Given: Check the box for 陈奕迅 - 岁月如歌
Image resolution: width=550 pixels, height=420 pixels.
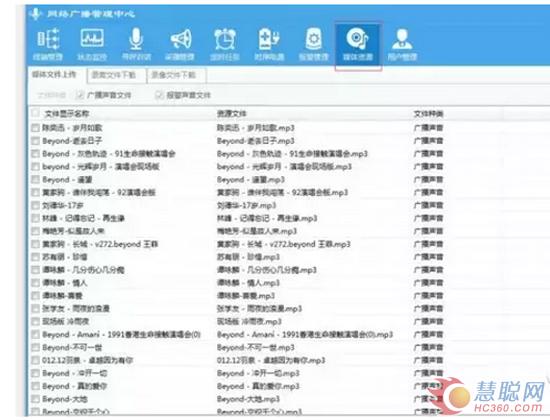Looking at the screenshot, I should (35, 128).
